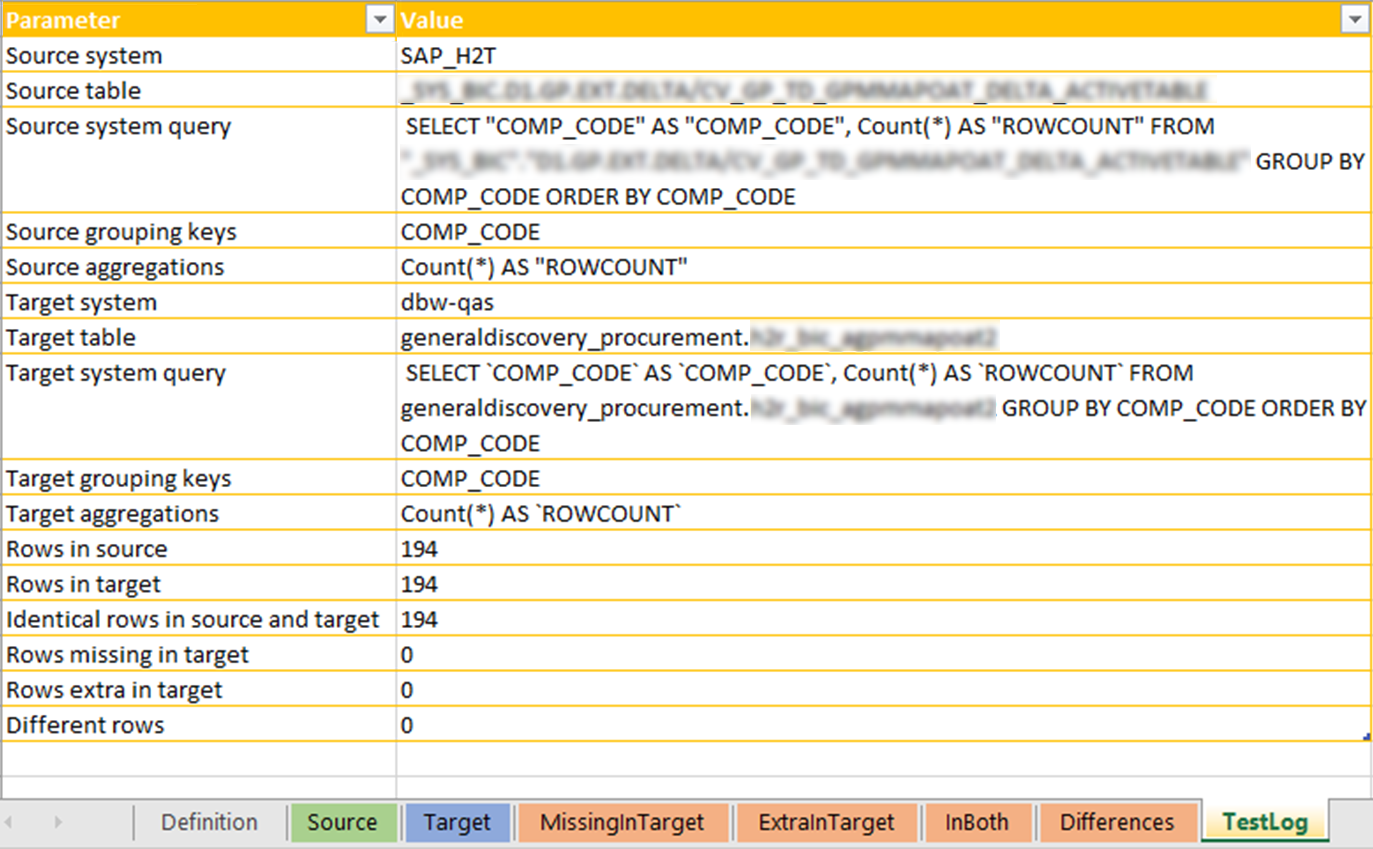Select the Source system query SELECT statement cell
The height and width of the screenshot is (849, 1373).
pyautogui.click(x=883, y=161)
